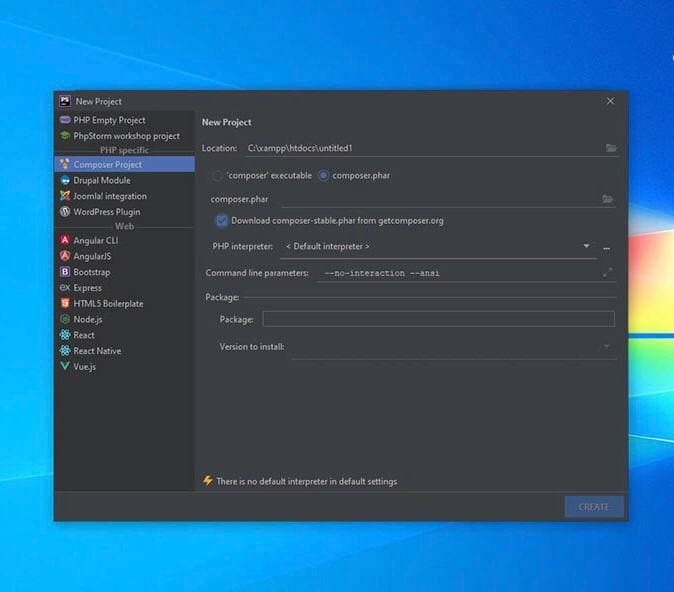Browse for composer.phar file folder icon

pos(607,199)
